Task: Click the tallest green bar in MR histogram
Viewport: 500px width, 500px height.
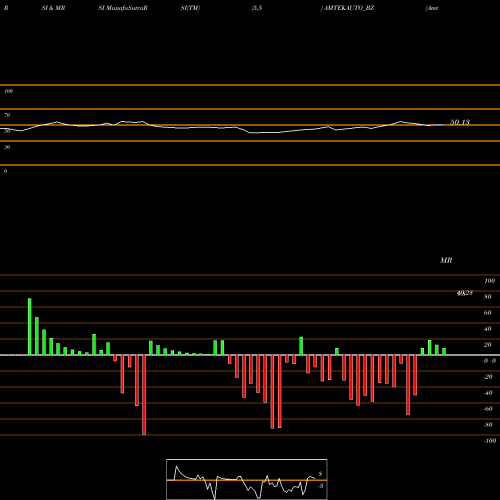Action: click(x=30, y=327)
